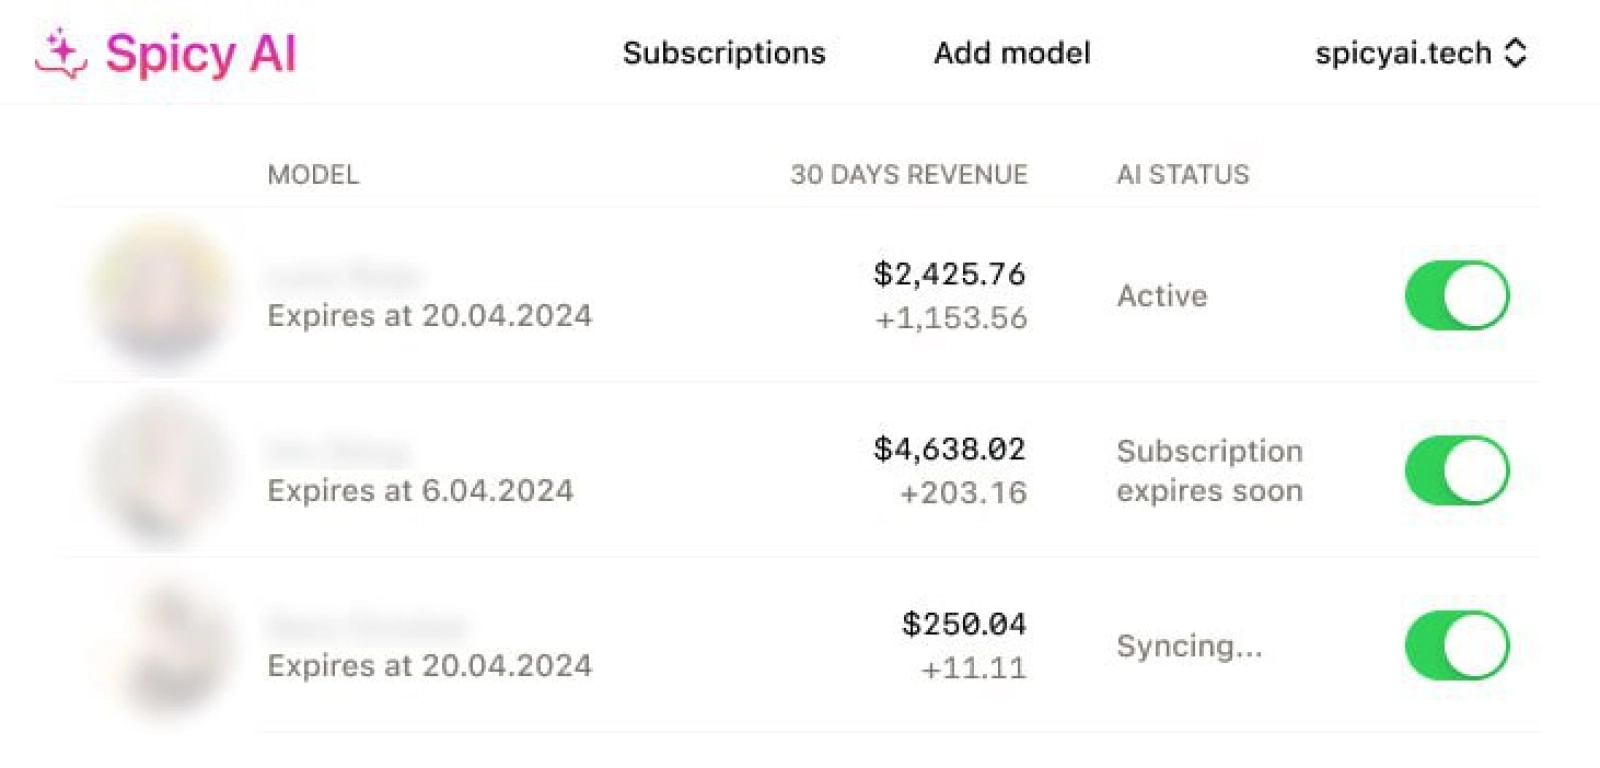Image resolution: width=1600 pixels, height=768 pixels.
Task: Open the Subscriptions menu item
Action: [x=724, y=53]
